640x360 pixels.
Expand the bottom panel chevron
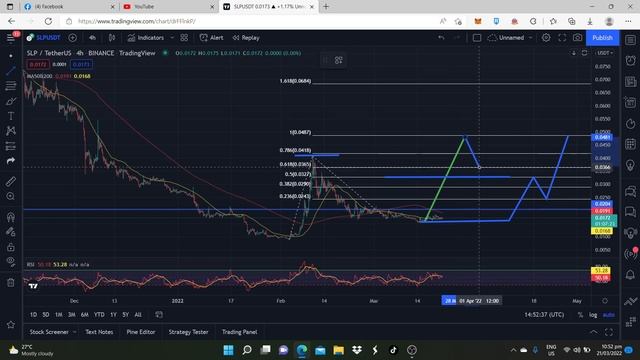click(x=593, y=332)
